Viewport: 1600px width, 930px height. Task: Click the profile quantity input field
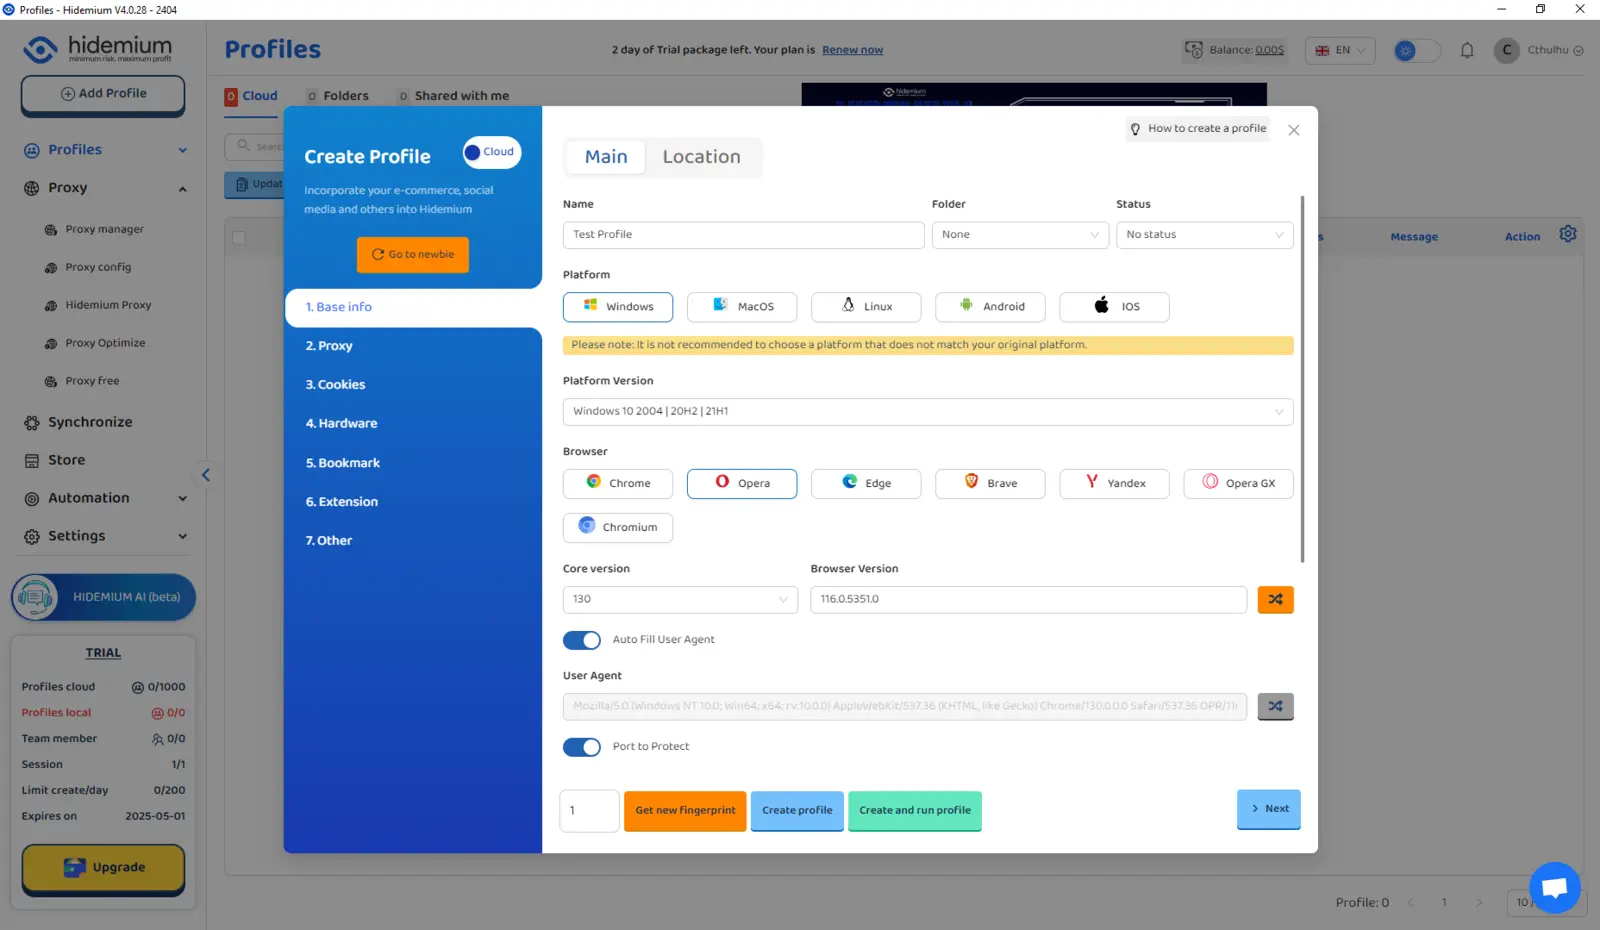590,811
